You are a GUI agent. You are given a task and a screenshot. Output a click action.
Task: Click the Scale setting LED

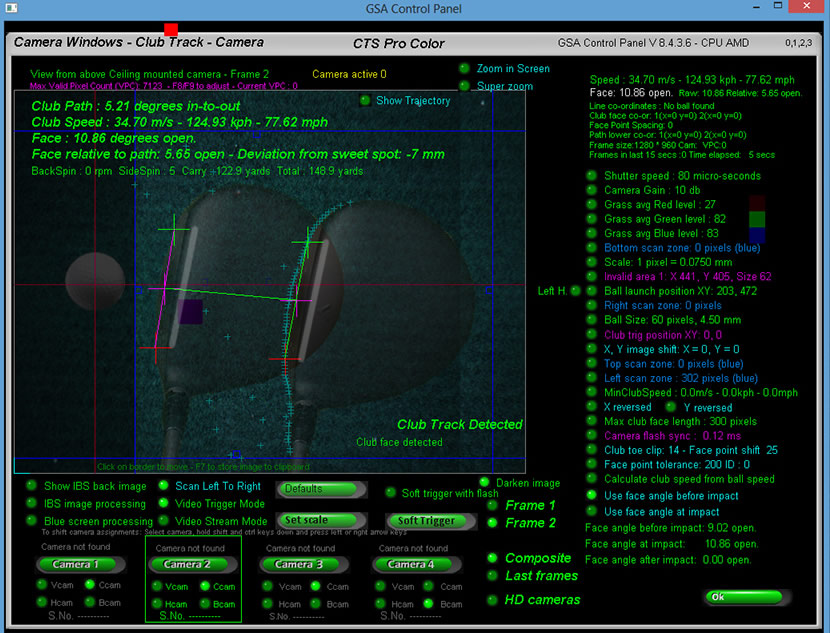[x=592, y=261]
